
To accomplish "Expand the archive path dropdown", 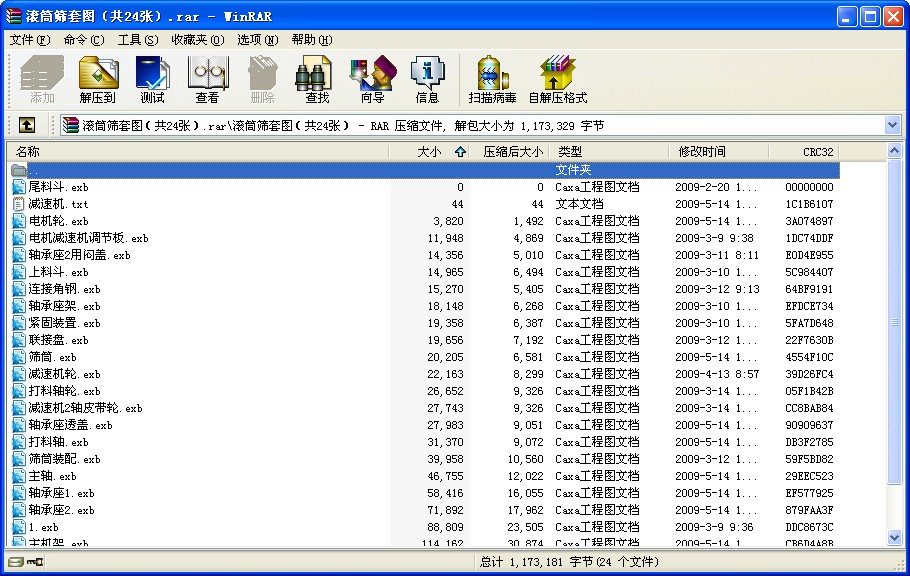I will tap(892, 125).
